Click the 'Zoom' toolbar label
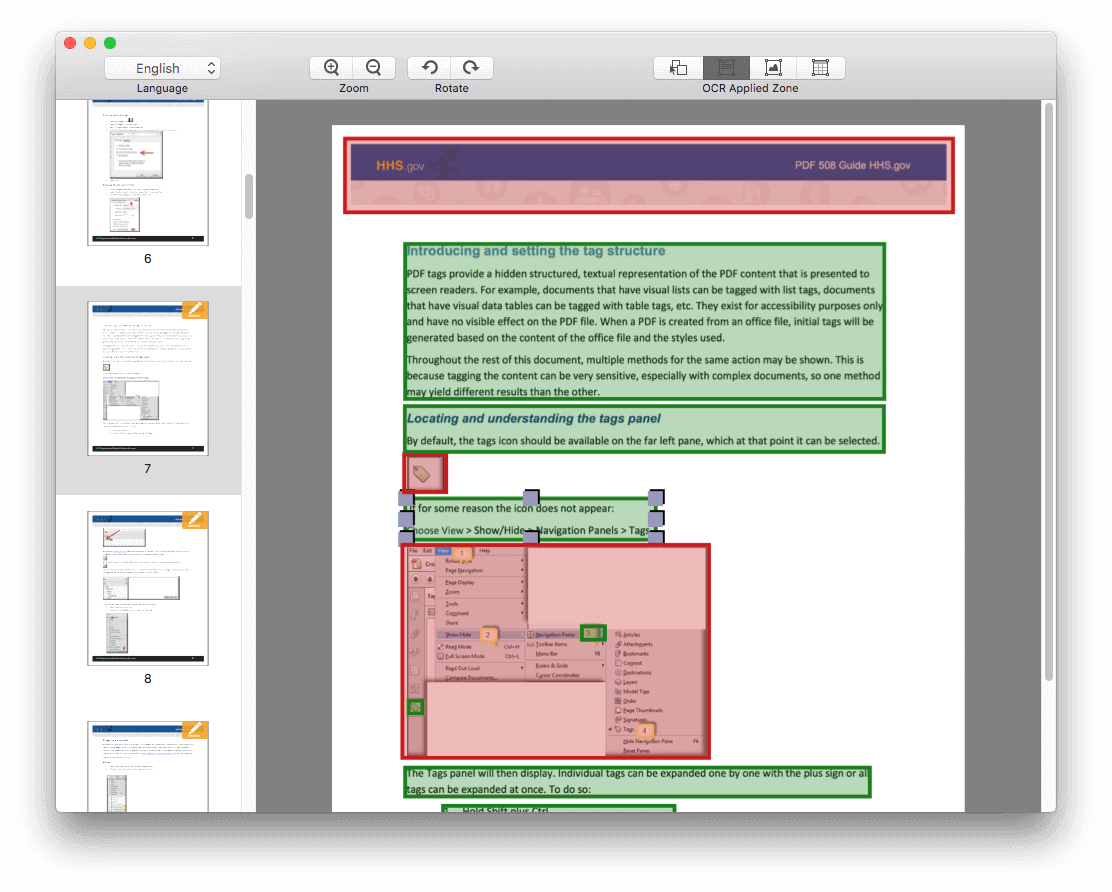The image size is (1112, 892). pyautogui.click(x=353, y=88)
